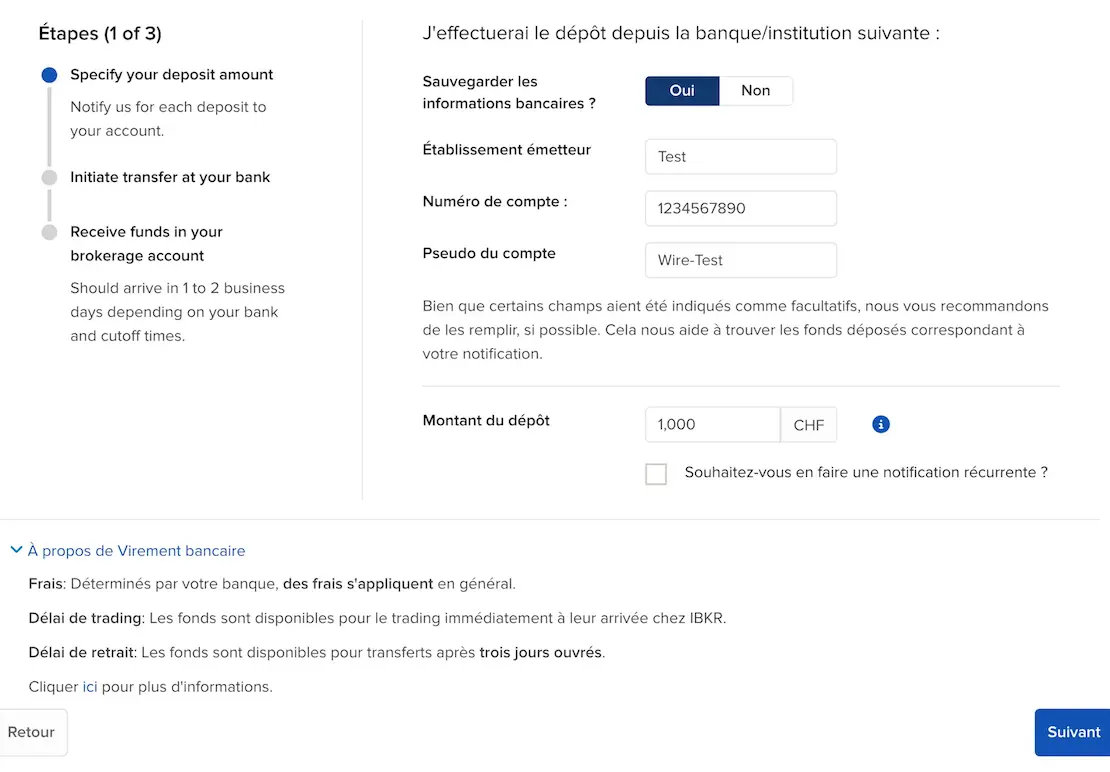
Task: Click the Retour button
Action: (32, 732)
